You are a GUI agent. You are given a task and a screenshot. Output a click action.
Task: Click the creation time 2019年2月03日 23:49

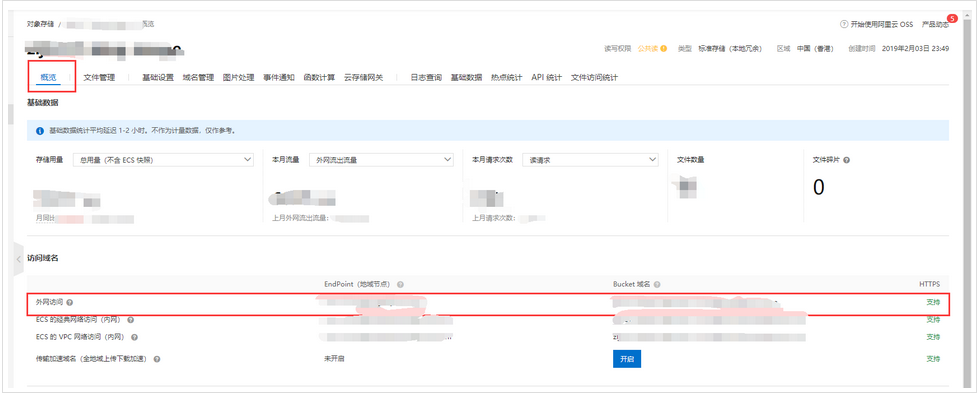915,48
